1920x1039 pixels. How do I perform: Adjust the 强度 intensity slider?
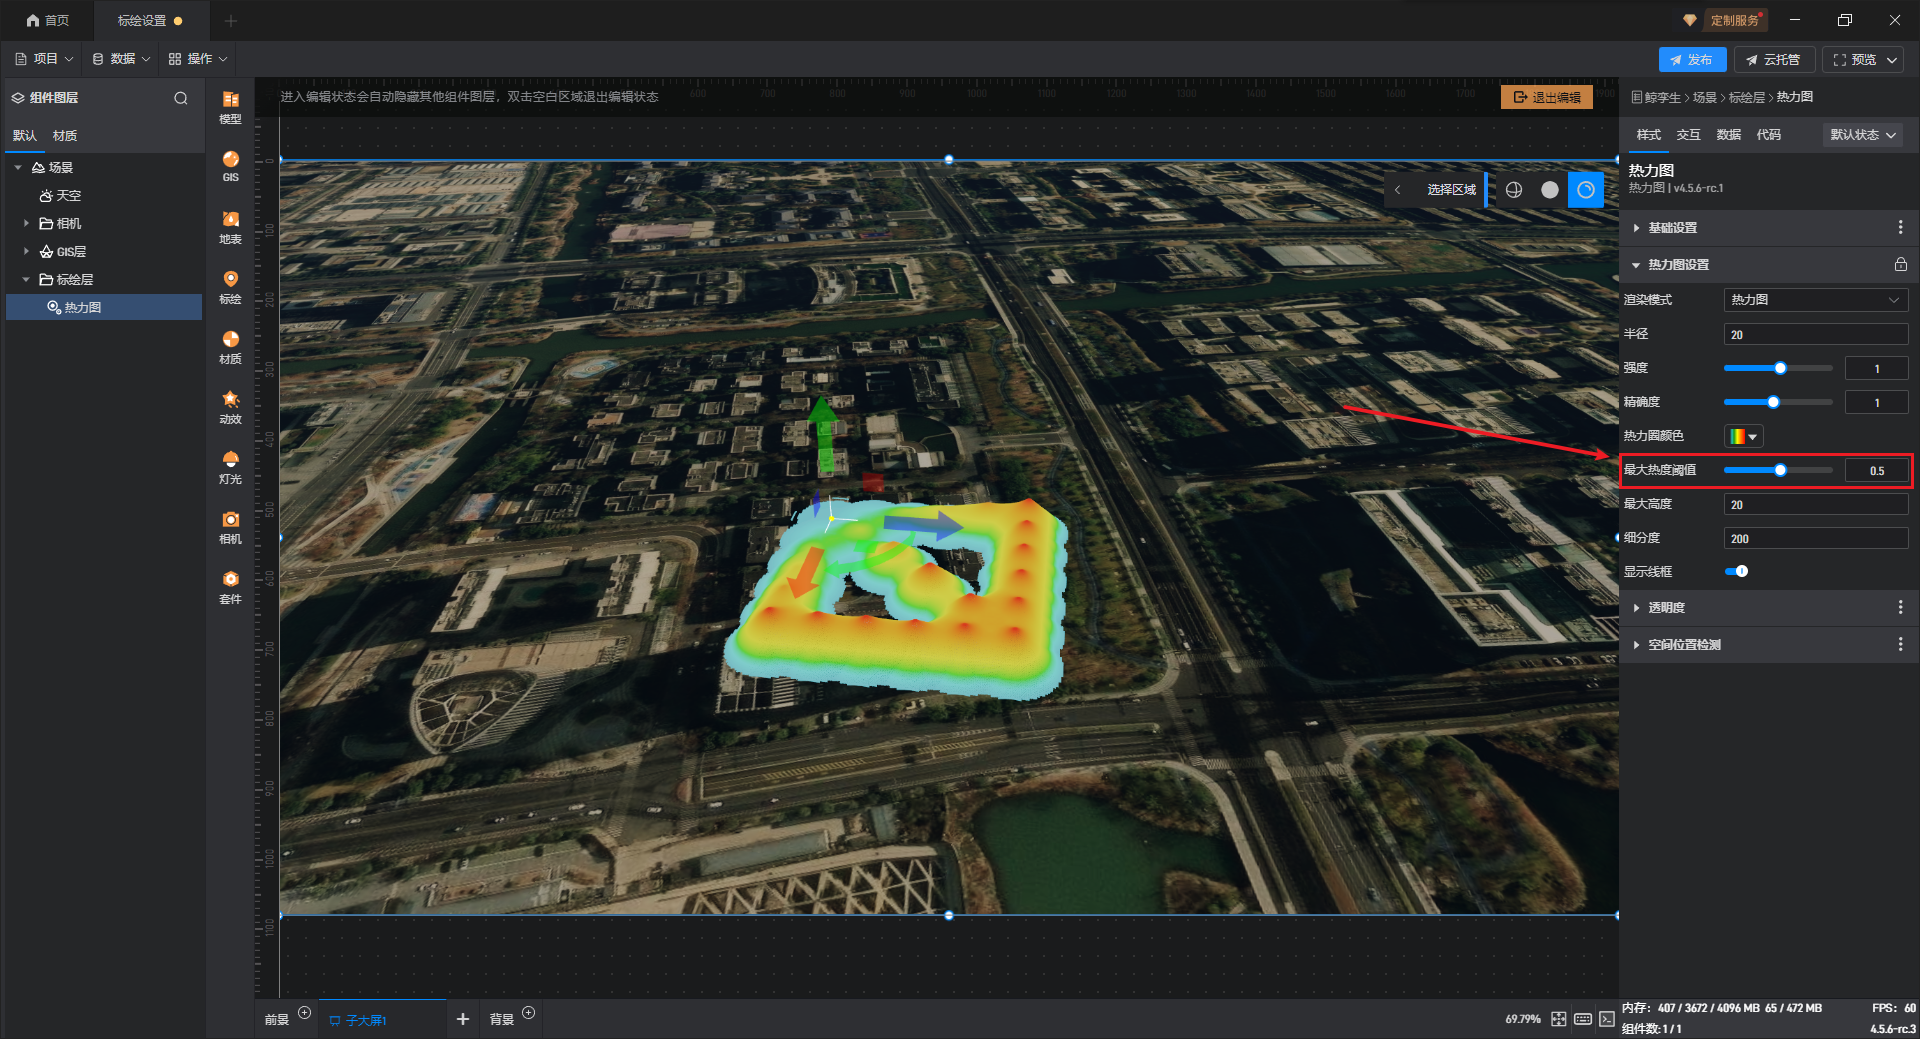pos(1778,369)
